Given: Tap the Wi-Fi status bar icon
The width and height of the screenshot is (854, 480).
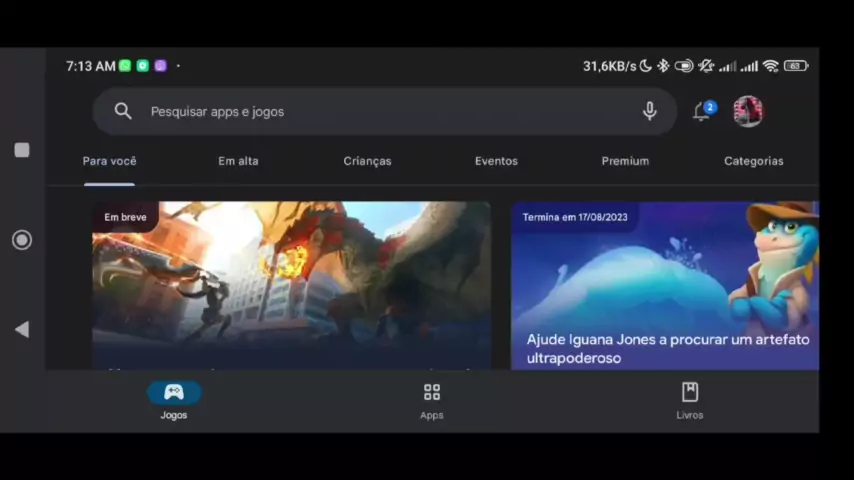Looking at the screenshot, I should click(770, 66).
